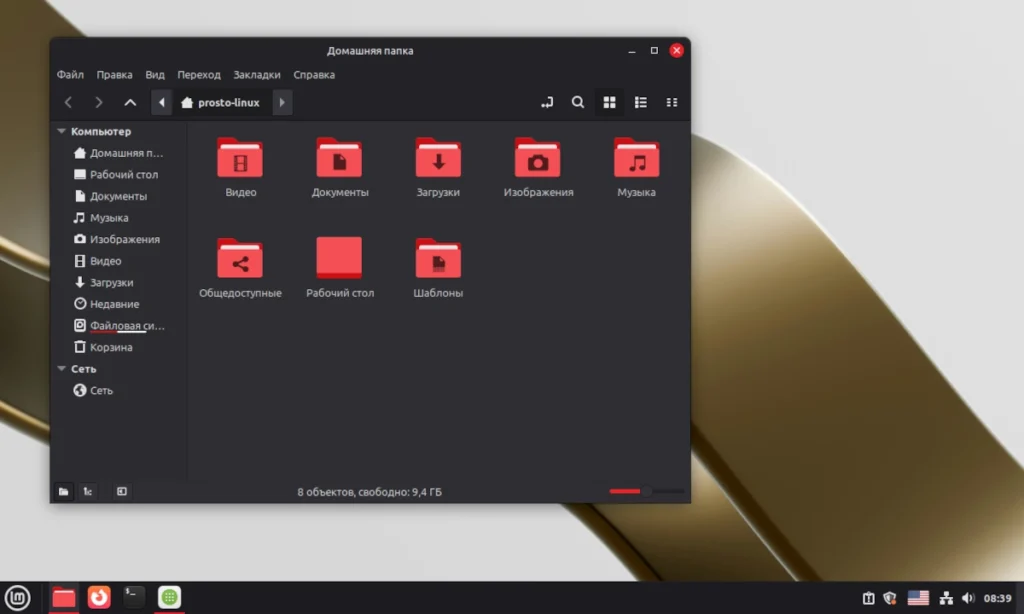Select the Музыка folder icon

click(637, 158)
